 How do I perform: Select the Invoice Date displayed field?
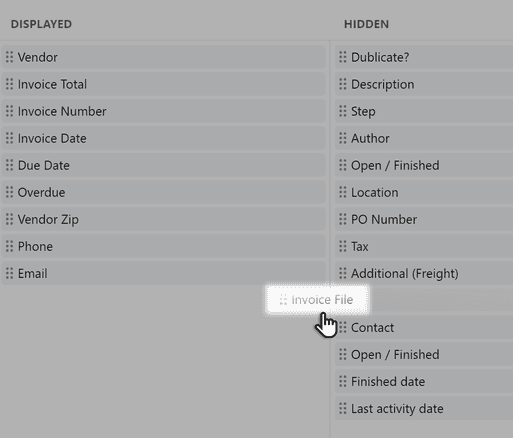[163, 138]
